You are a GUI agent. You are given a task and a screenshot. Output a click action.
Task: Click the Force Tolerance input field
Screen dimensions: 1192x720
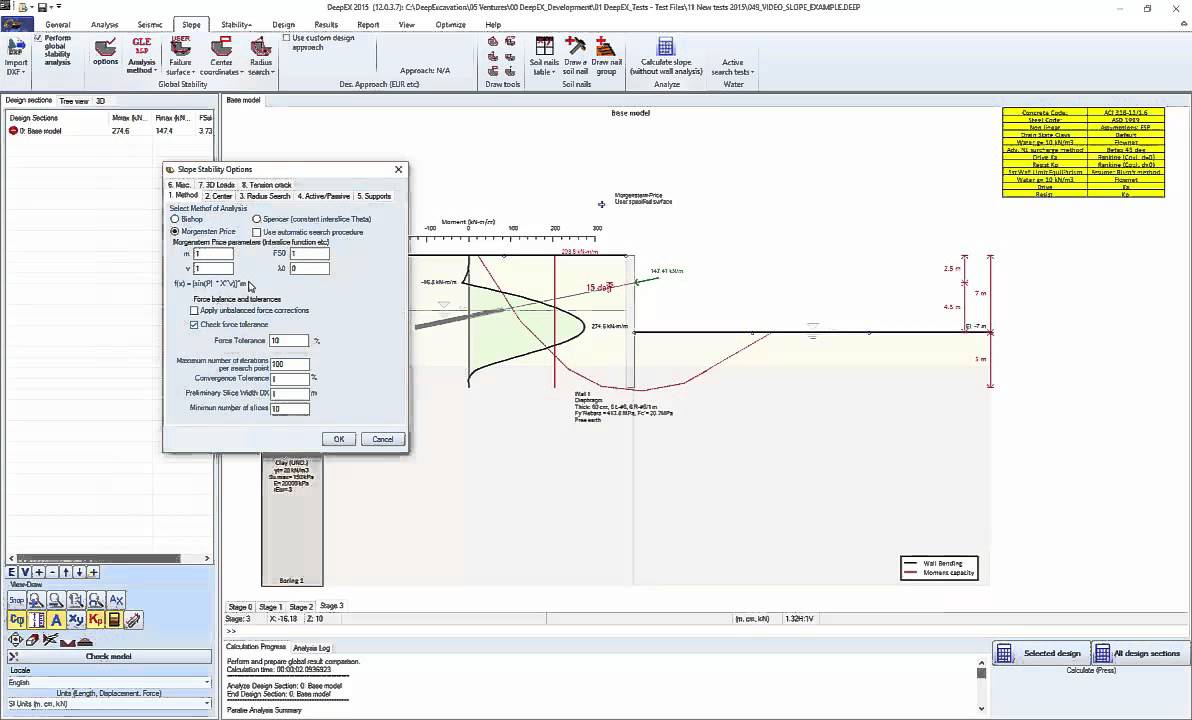tap(289, 341)
